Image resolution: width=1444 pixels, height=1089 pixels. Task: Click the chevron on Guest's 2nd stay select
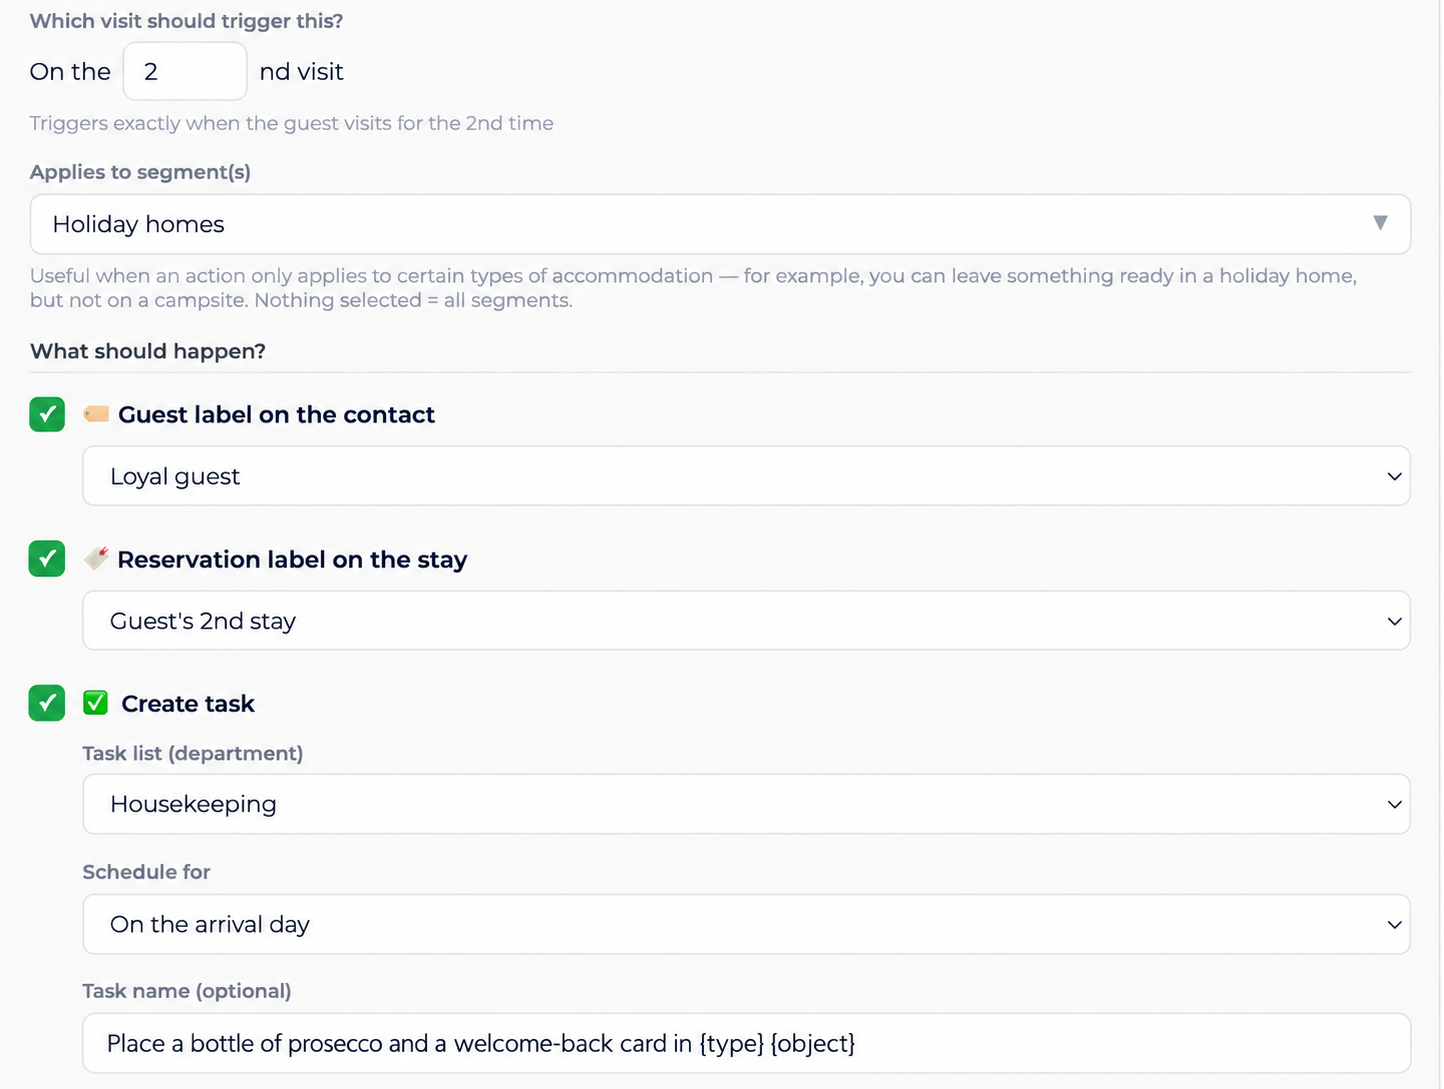[1394, 621]
